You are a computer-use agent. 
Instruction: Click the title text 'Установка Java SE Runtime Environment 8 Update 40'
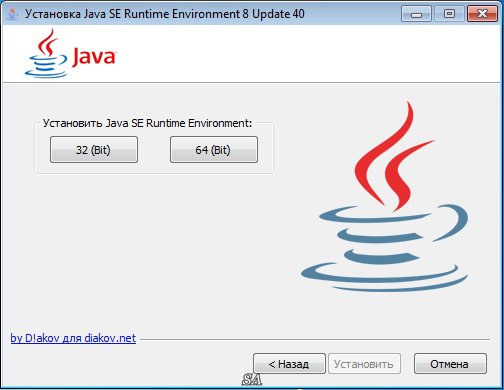pos(165,14)
